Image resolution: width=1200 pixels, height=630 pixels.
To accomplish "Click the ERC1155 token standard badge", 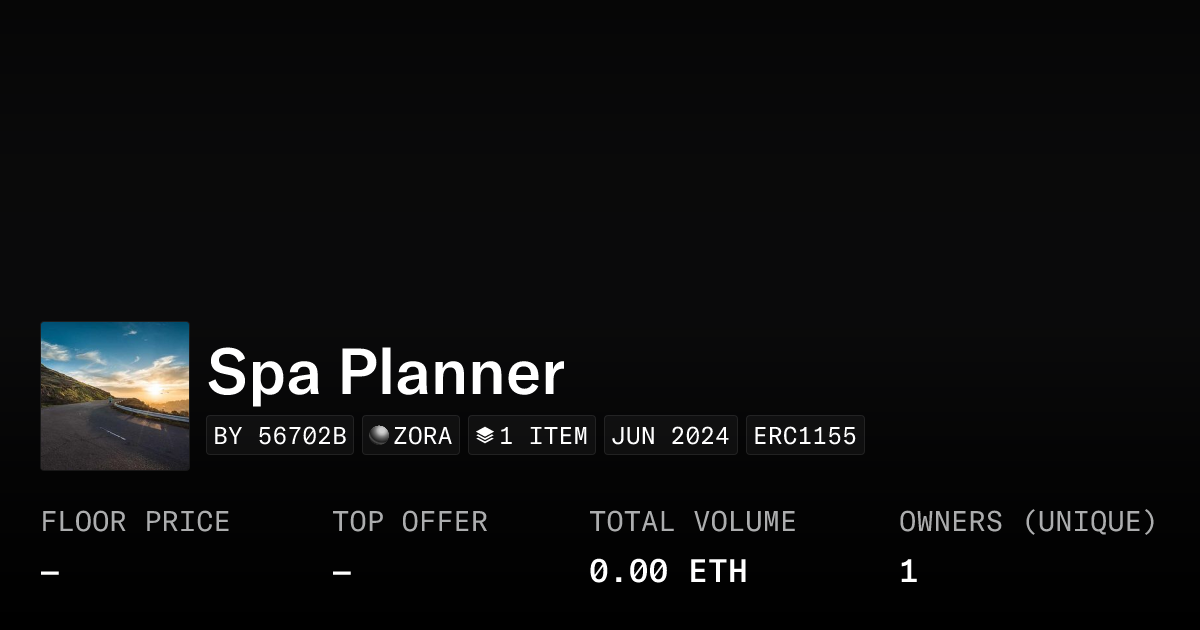I will pyautogui.click(x=805, y=436).
